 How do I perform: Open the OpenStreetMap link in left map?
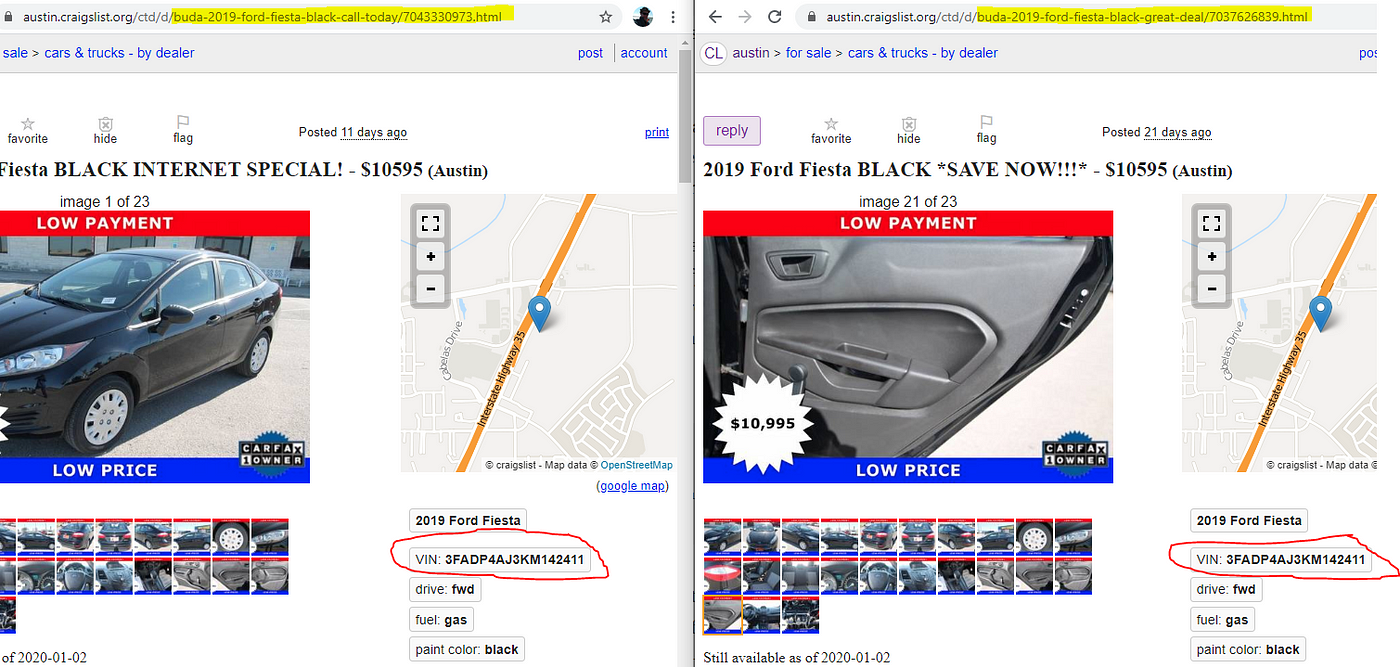point(636,465)
